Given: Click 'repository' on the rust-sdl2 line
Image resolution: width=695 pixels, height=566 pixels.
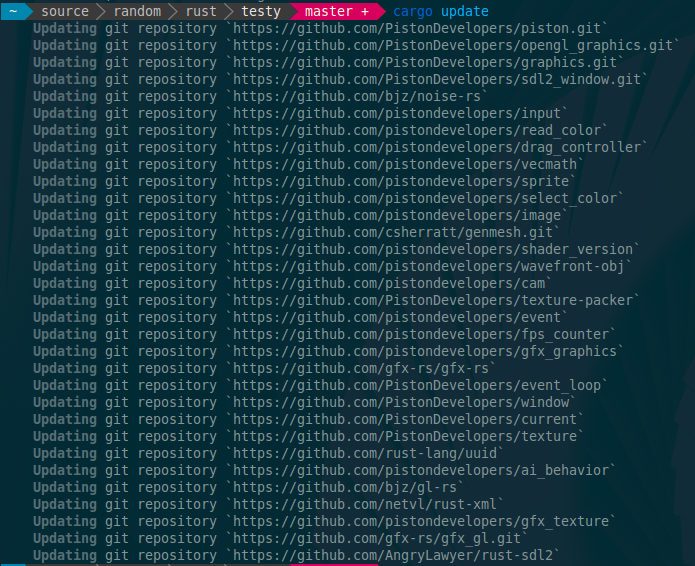Looking at the screenshot, I should 177,555.
